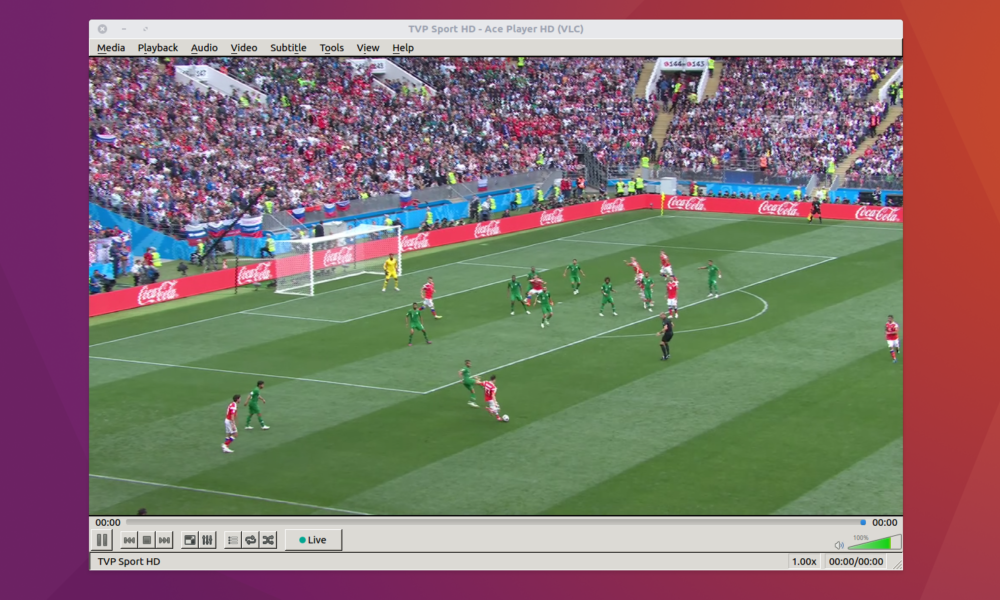
Task: Toggle random shuffle playback
Action: (x=268, y=540)
